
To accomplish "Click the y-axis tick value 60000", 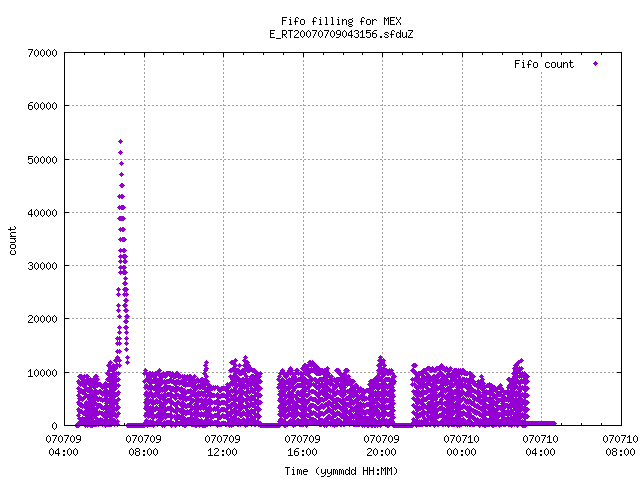I will (42, 106).
